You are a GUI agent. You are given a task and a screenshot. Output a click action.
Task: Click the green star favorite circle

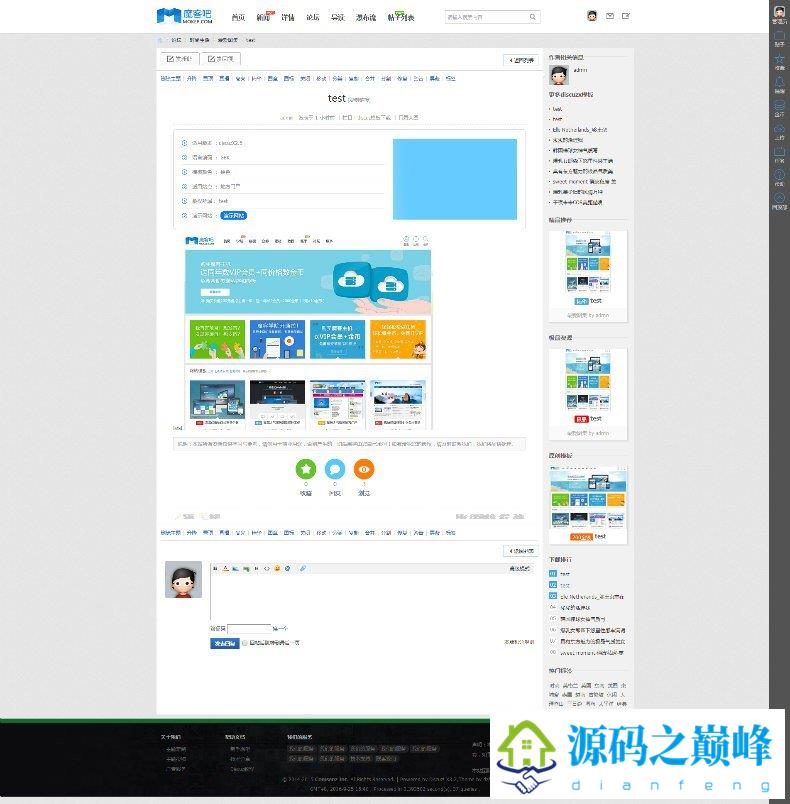[306, 469]
